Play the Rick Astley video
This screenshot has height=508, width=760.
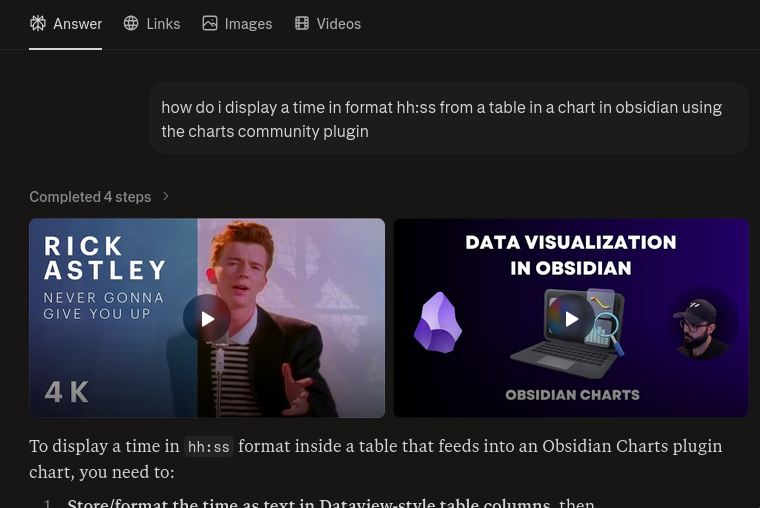point(207,318)
